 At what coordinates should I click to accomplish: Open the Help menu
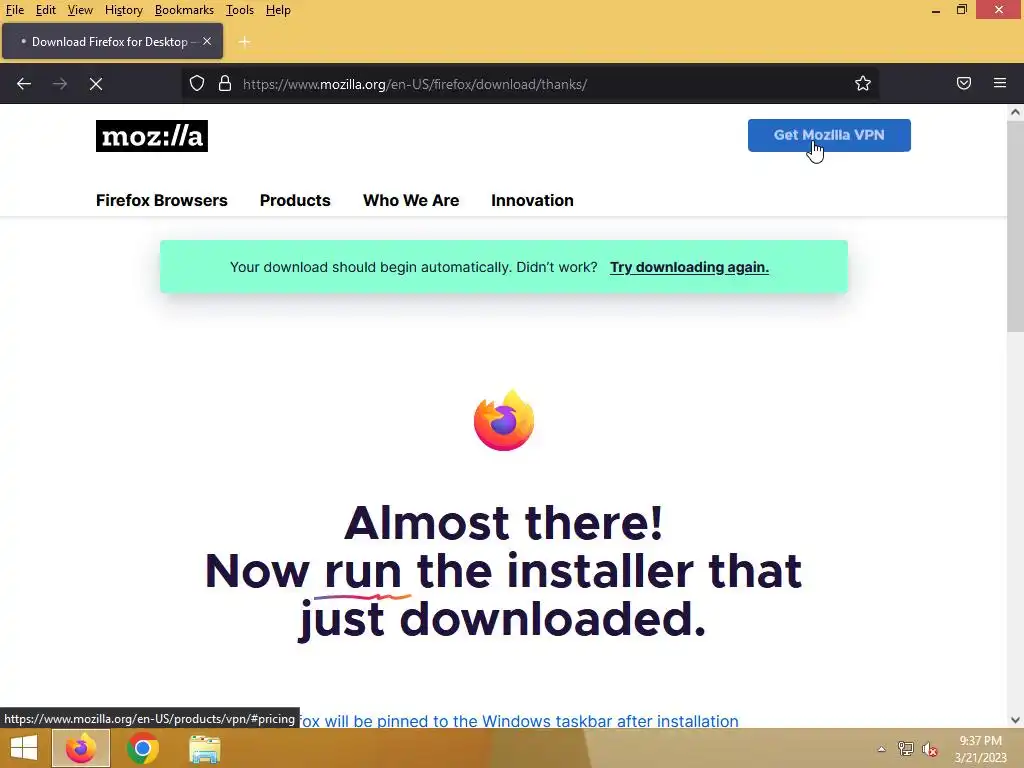pyautogui.click(x=278, y=10)
